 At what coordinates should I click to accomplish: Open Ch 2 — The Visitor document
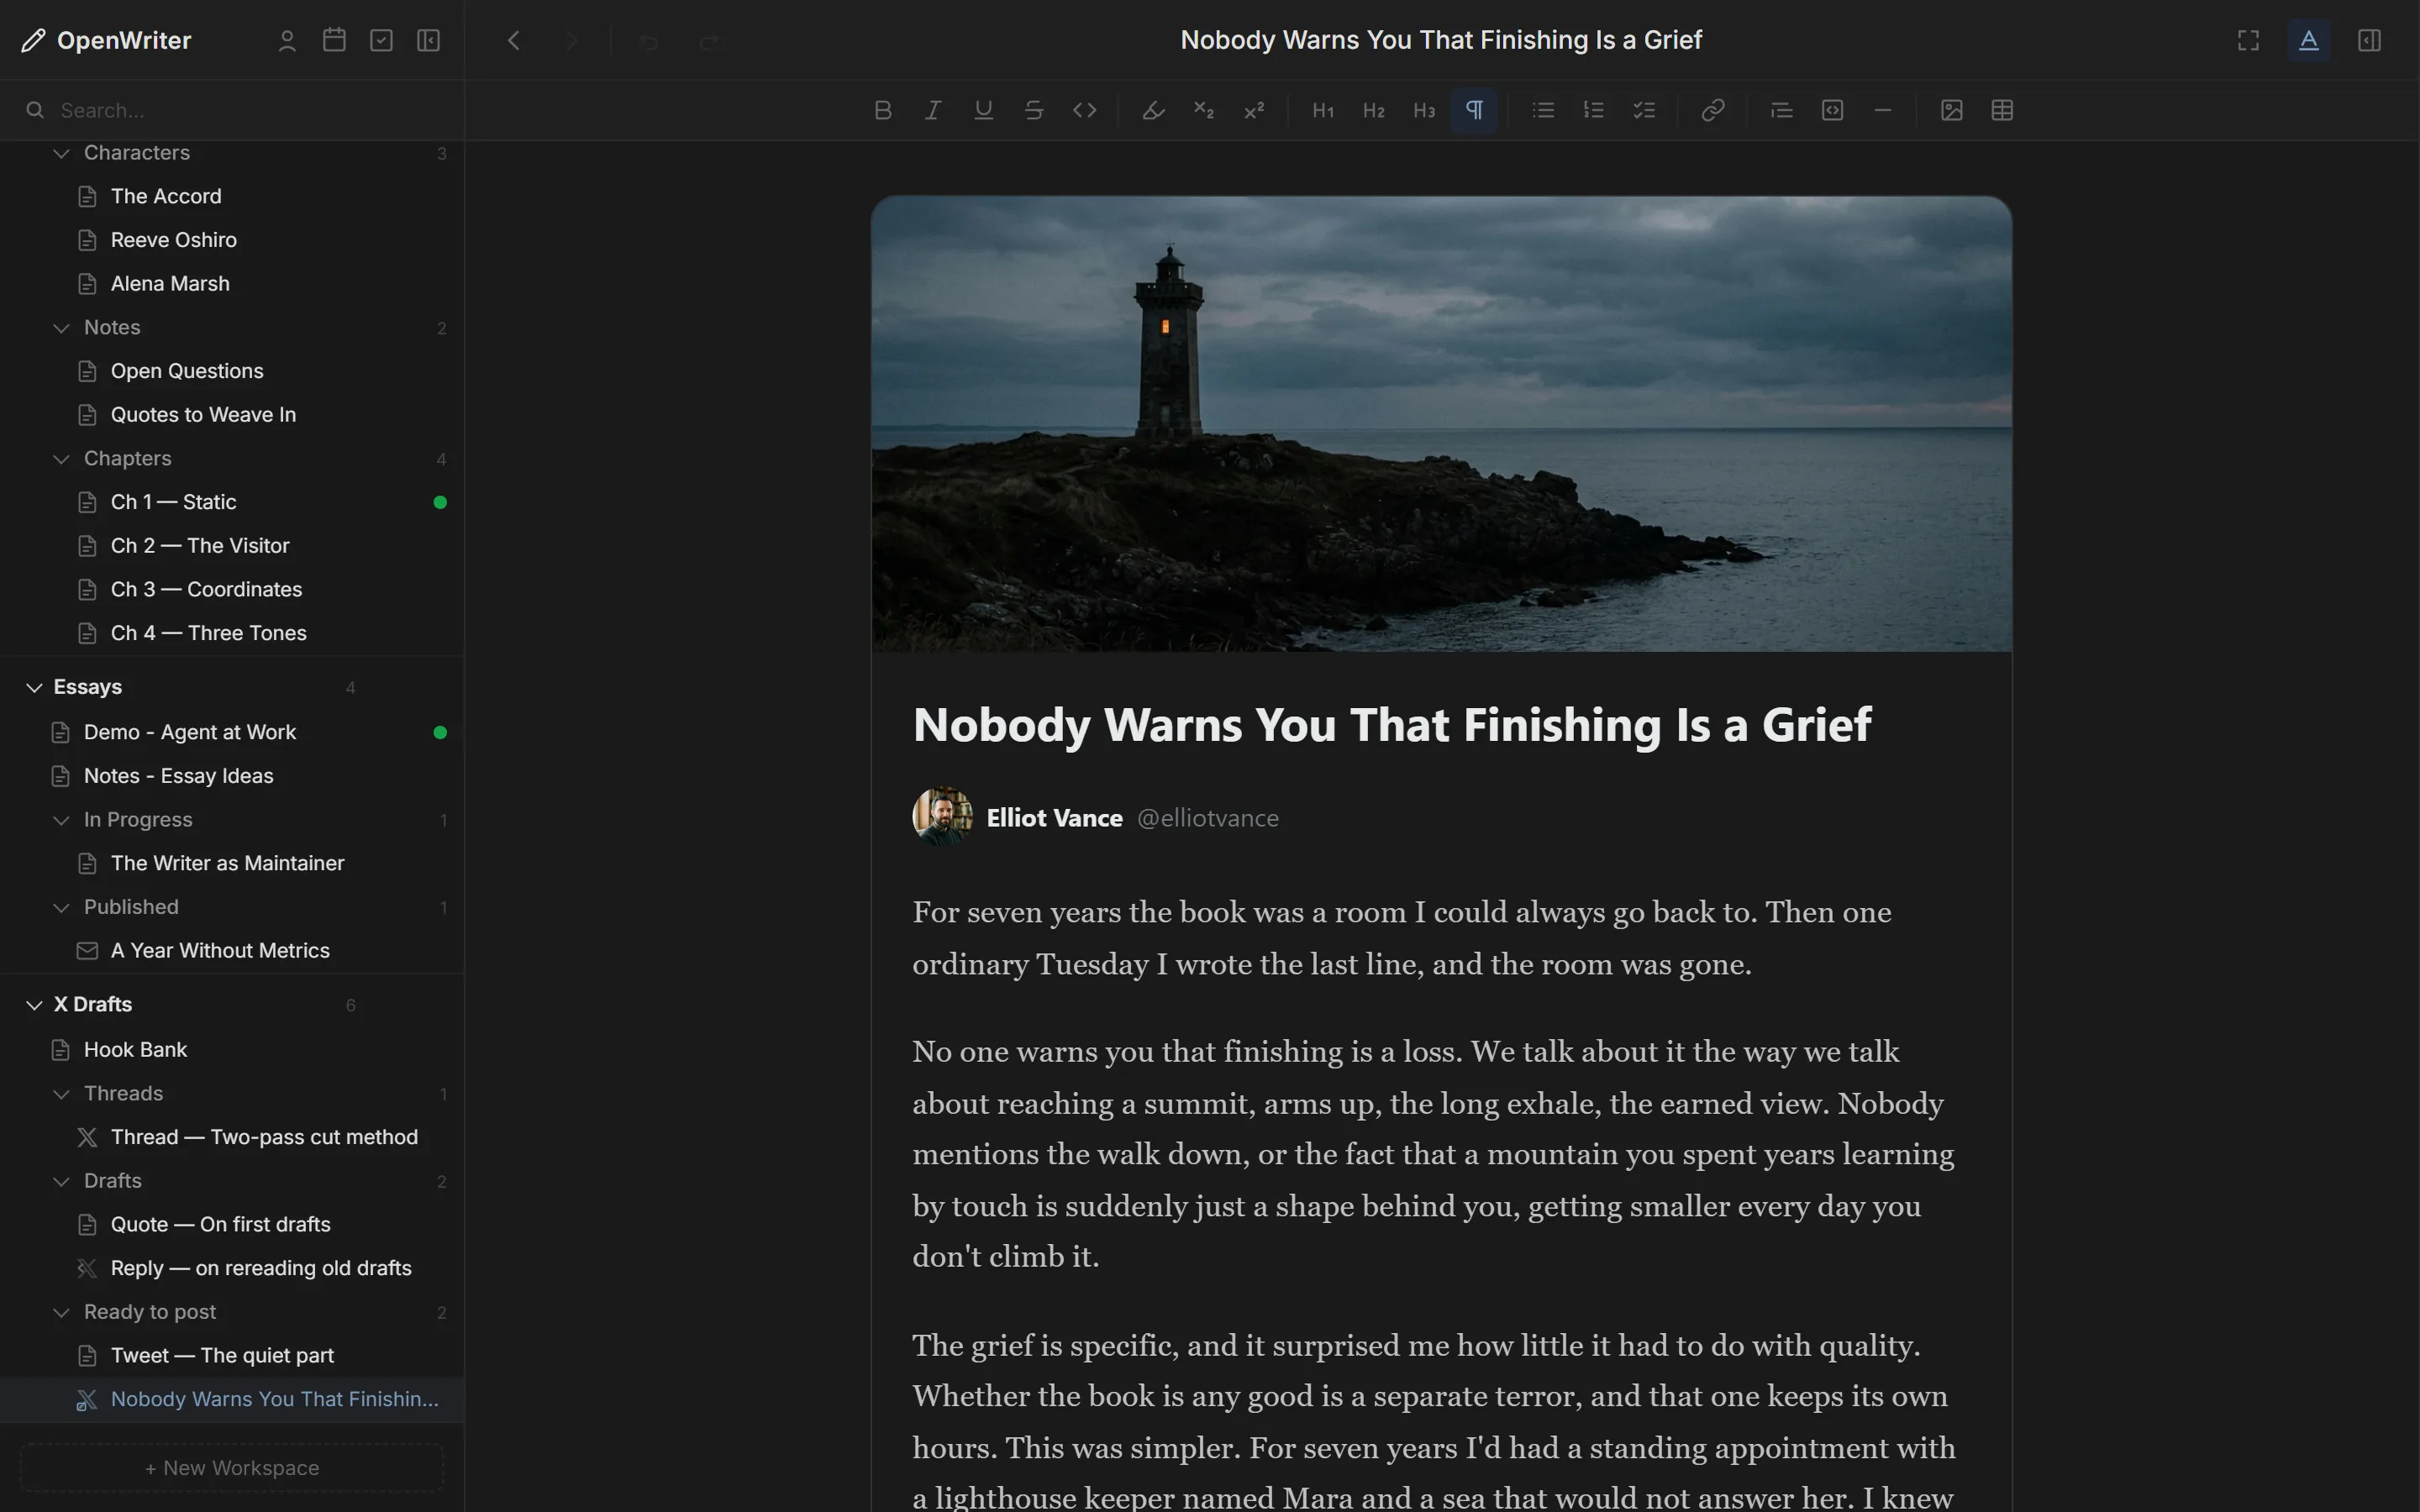click(x=232, y=546)
